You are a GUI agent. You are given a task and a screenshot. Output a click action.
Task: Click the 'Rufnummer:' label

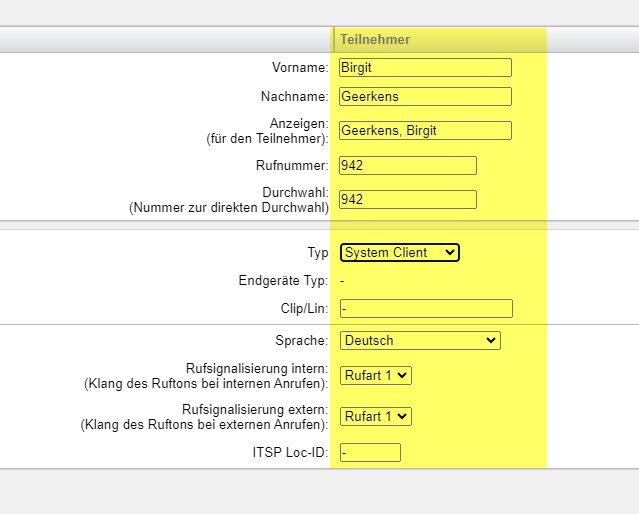pyautogui.click(x=292, y=165)
